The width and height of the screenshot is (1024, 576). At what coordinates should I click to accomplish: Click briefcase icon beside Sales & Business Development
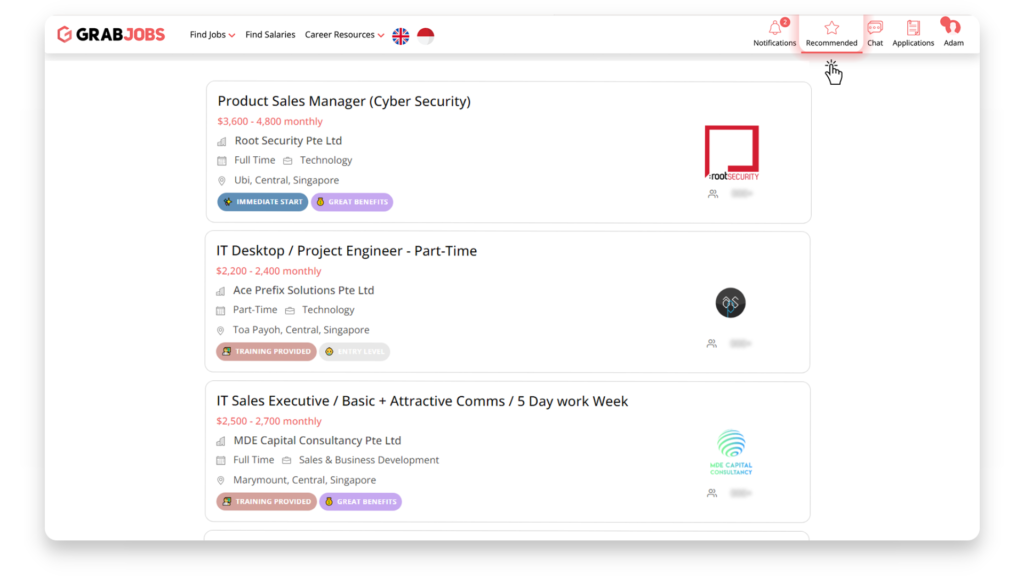pos(287,460)
